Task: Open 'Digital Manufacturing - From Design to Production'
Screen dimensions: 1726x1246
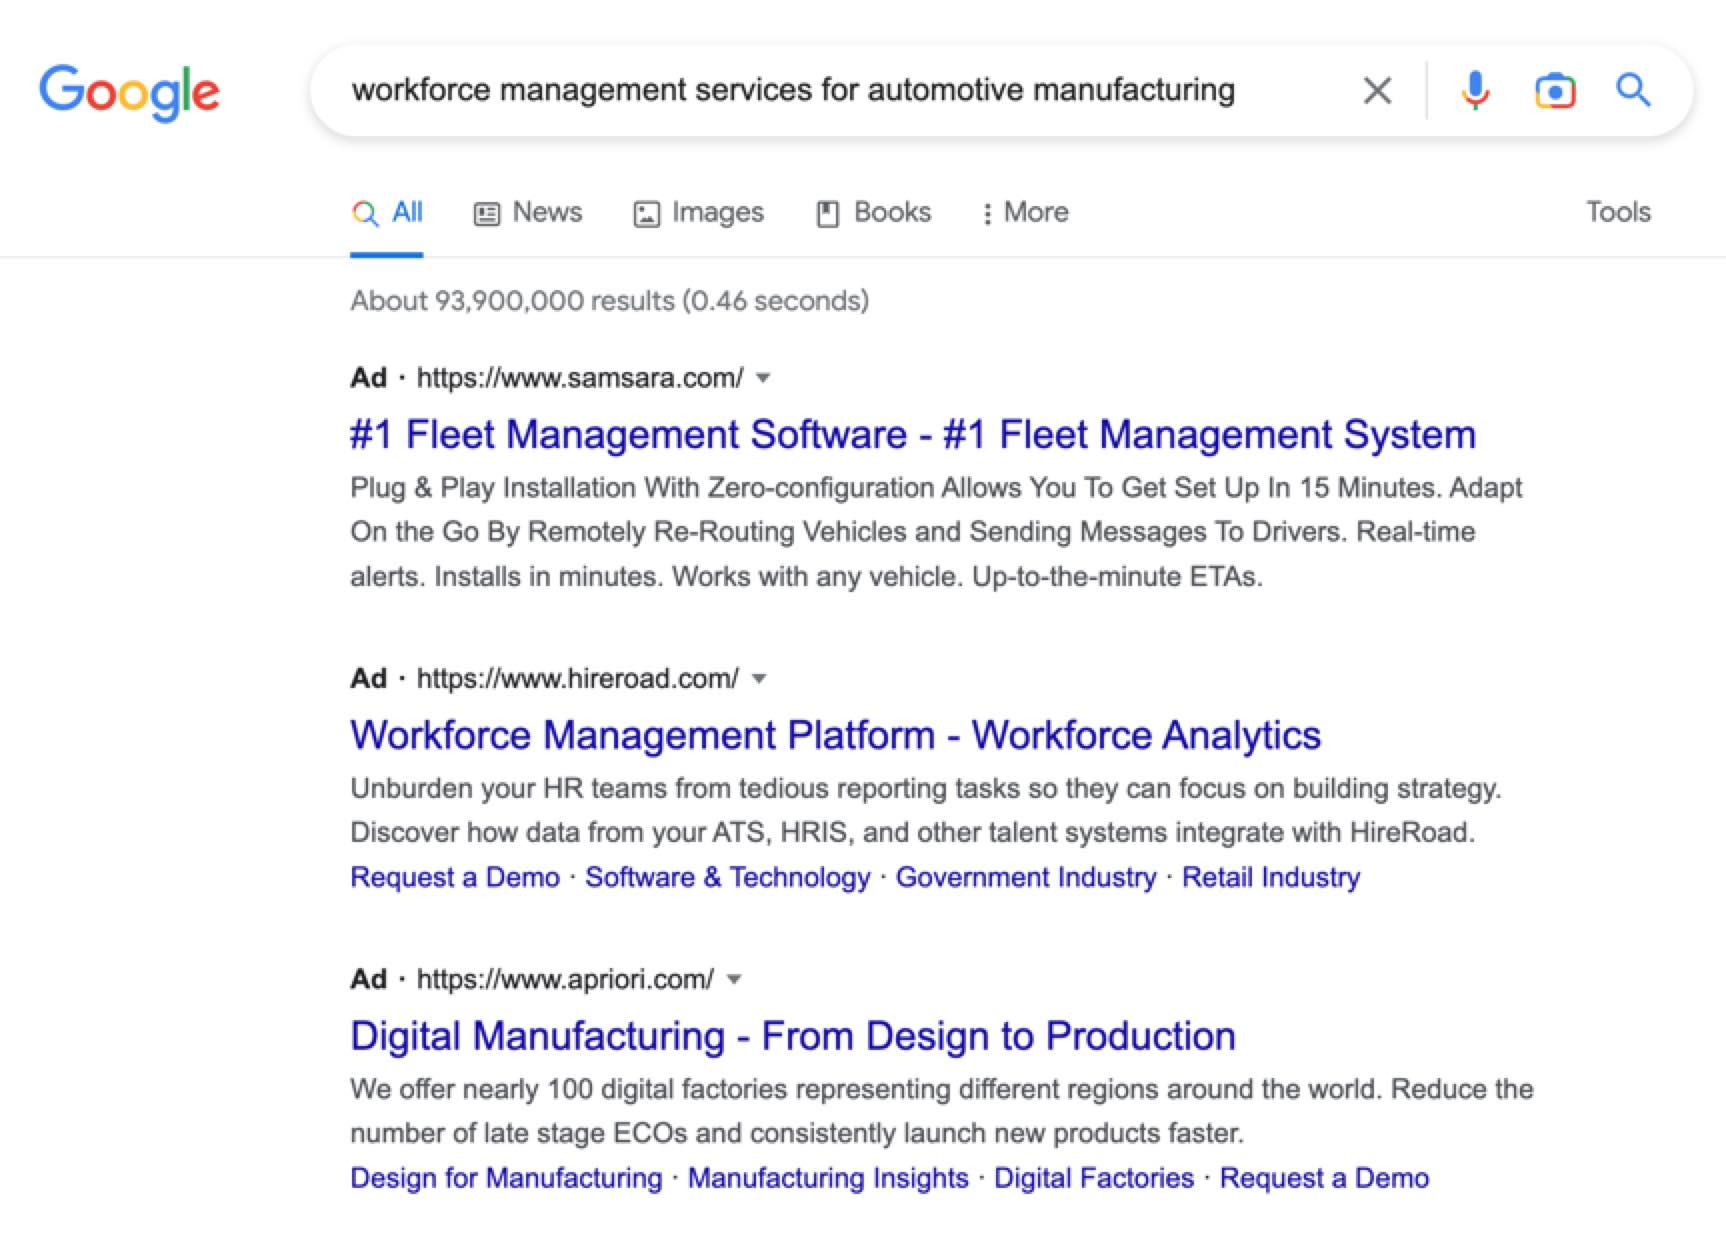Action: click(x=793, y=1036)
